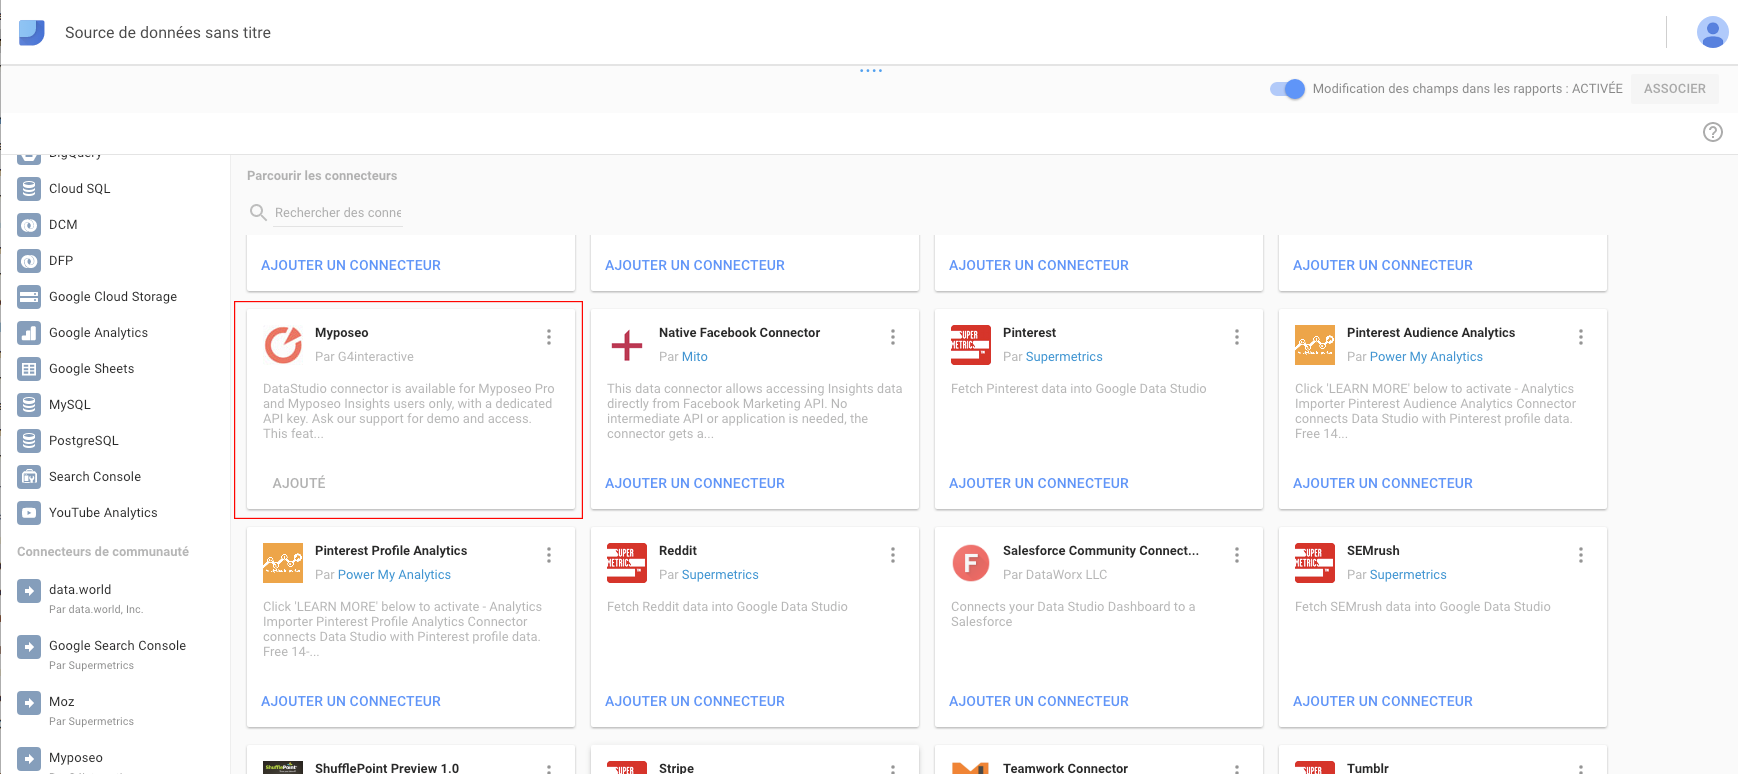1738x774 pixels.
Task: Click the data.world community connector icon
Action: [29, 591]
